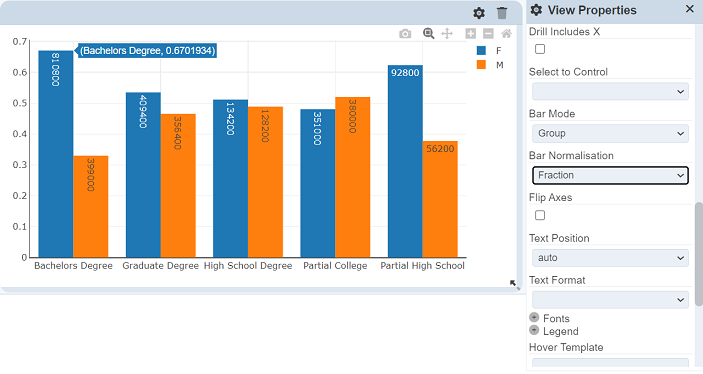Zoom out with minus icon

point(488,34)
